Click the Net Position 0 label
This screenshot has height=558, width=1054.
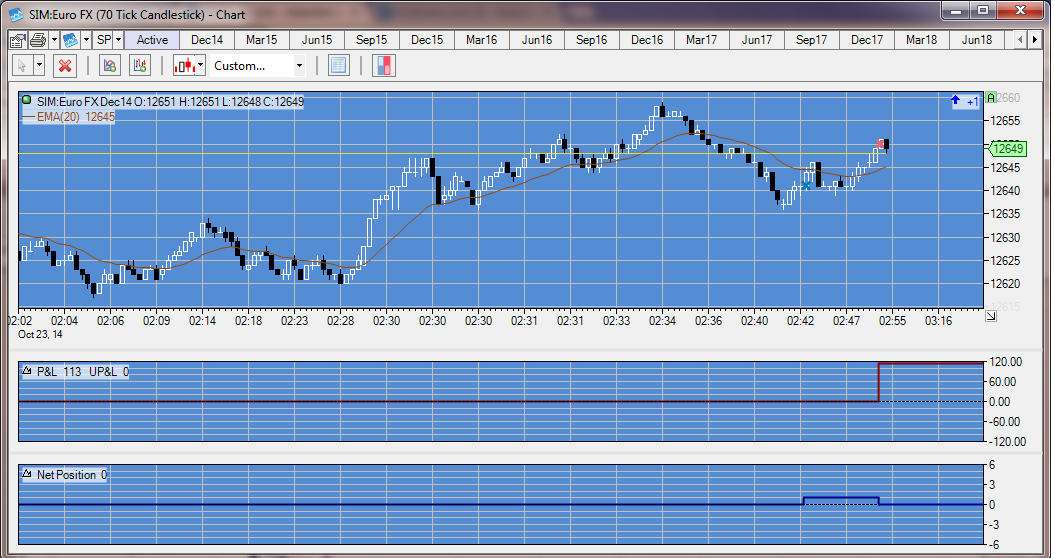click(71, 475)
